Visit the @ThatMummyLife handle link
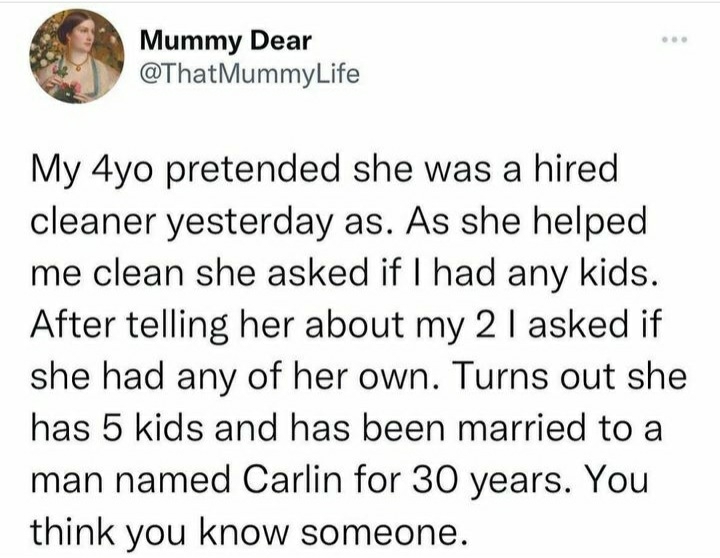The width and height of the screenshot is (720, 558). click(x=245, y=72)
